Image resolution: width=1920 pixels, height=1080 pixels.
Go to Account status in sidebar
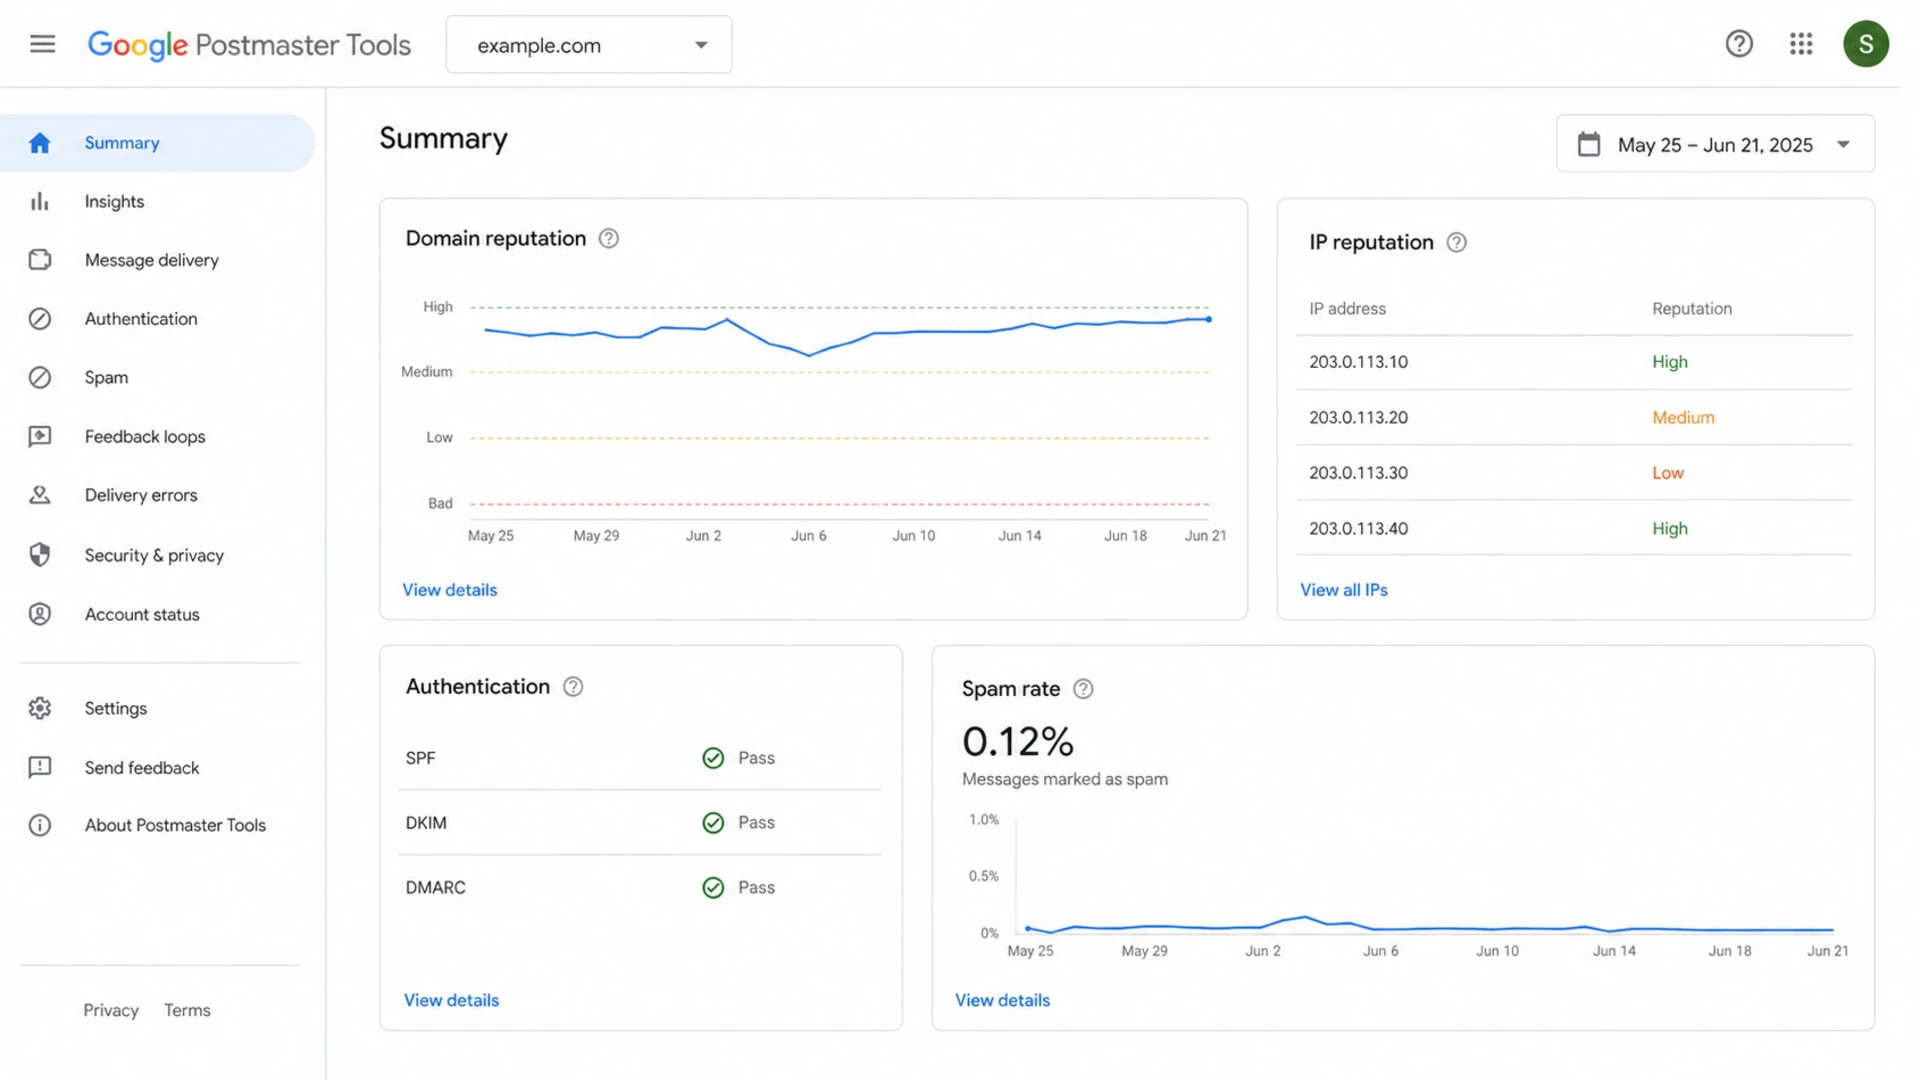(x=157, y=614)
